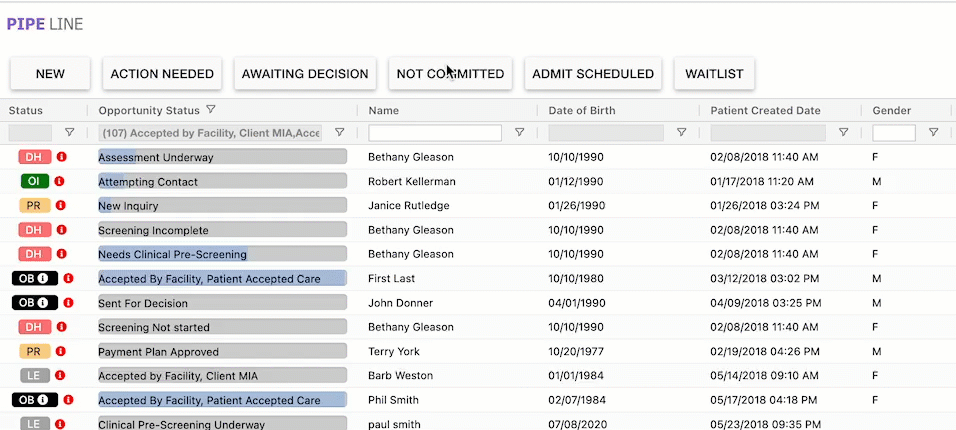Open the ADMIT SCHEDULED view
The height and width of the screenshot is (430, 956).
click(593, 73)
